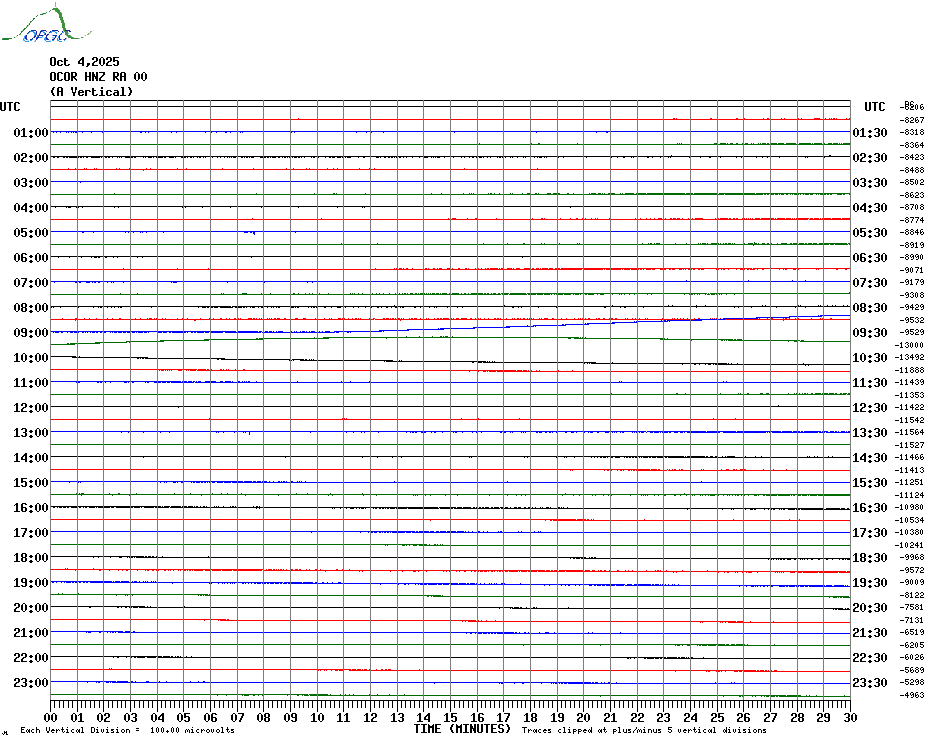930x744 pixels.
Task: Click the '05' minute tick label
Action: click(x=184, y=717)
